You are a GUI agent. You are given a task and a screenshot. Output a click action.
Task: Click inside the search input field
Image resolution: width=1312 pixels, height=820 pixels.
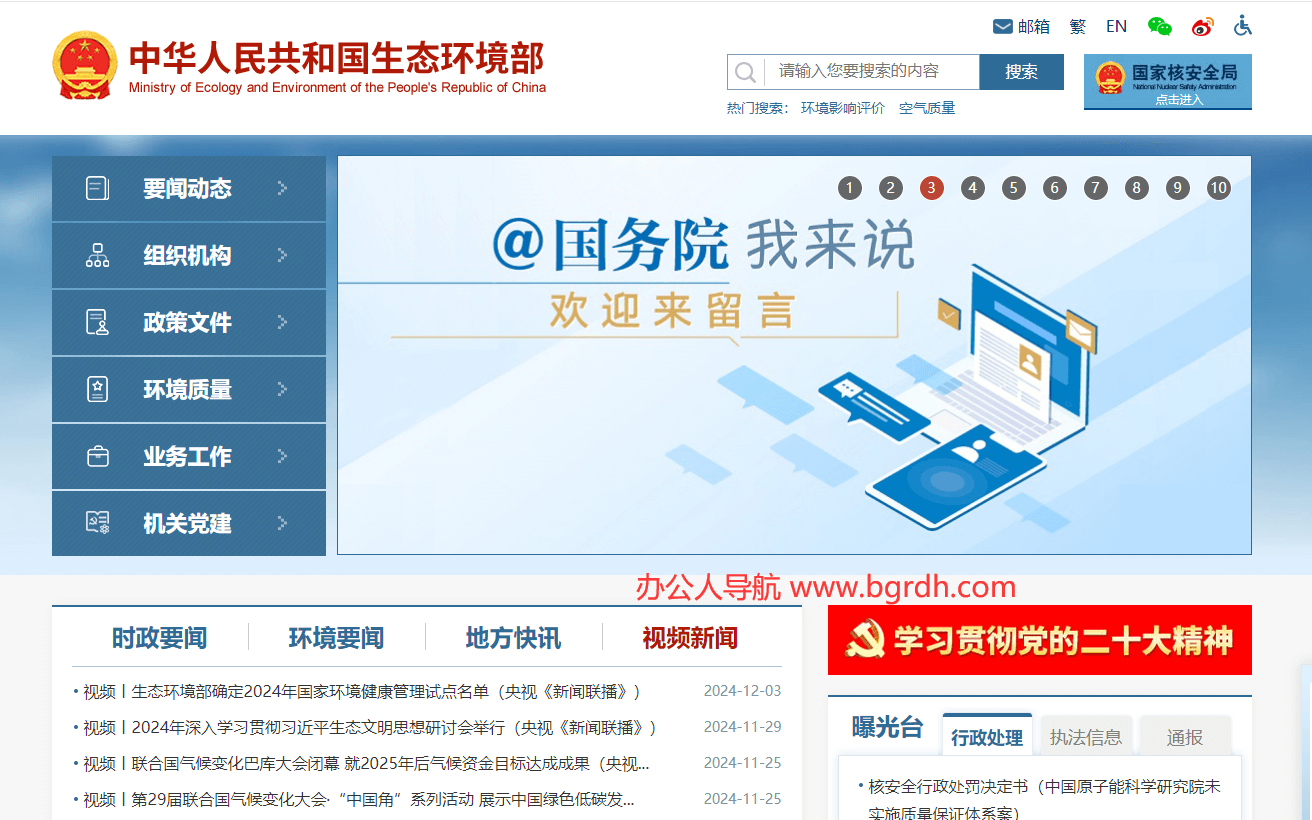865,71
